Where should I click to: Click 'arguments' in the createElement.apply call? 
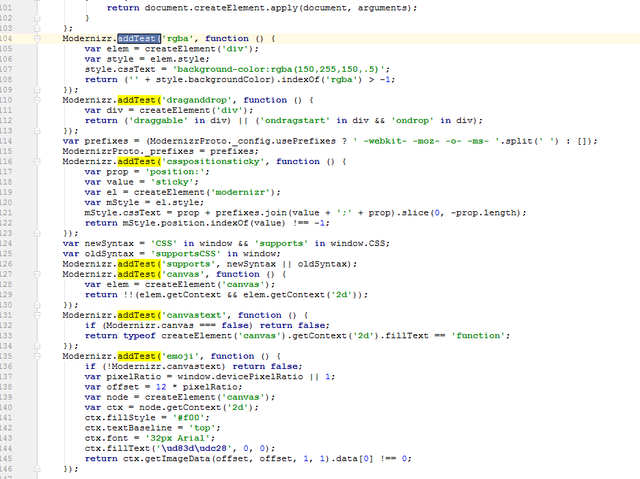tap(382, 8)
